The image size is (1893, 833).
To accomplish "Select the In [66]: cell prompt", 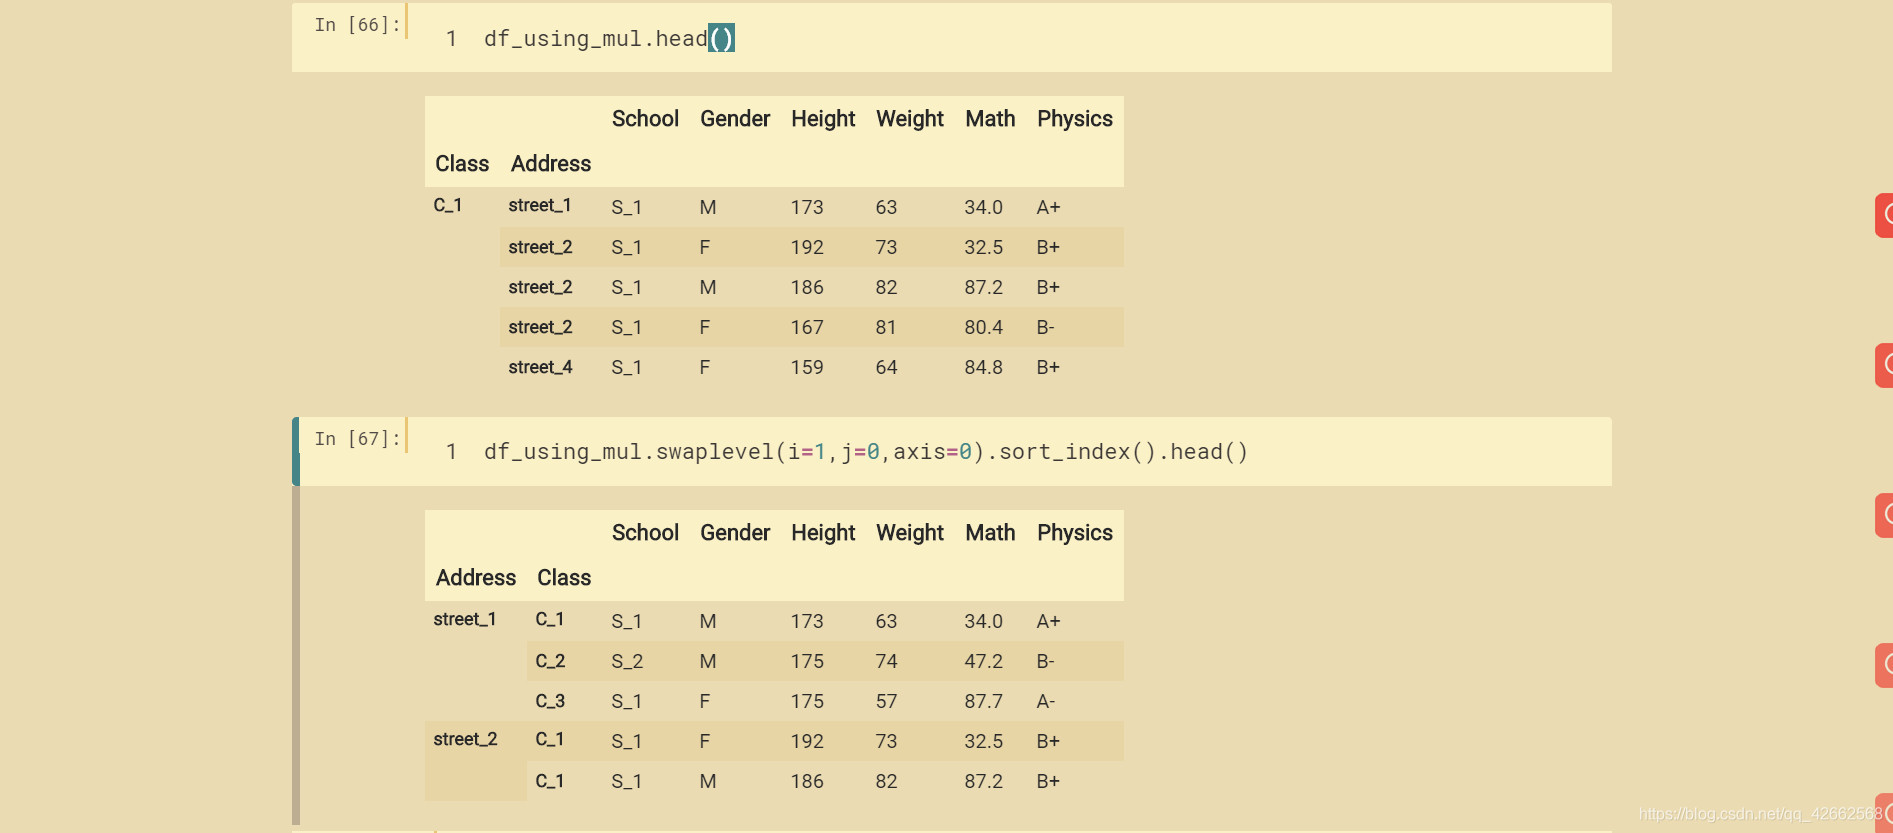I will click(357, 25).
